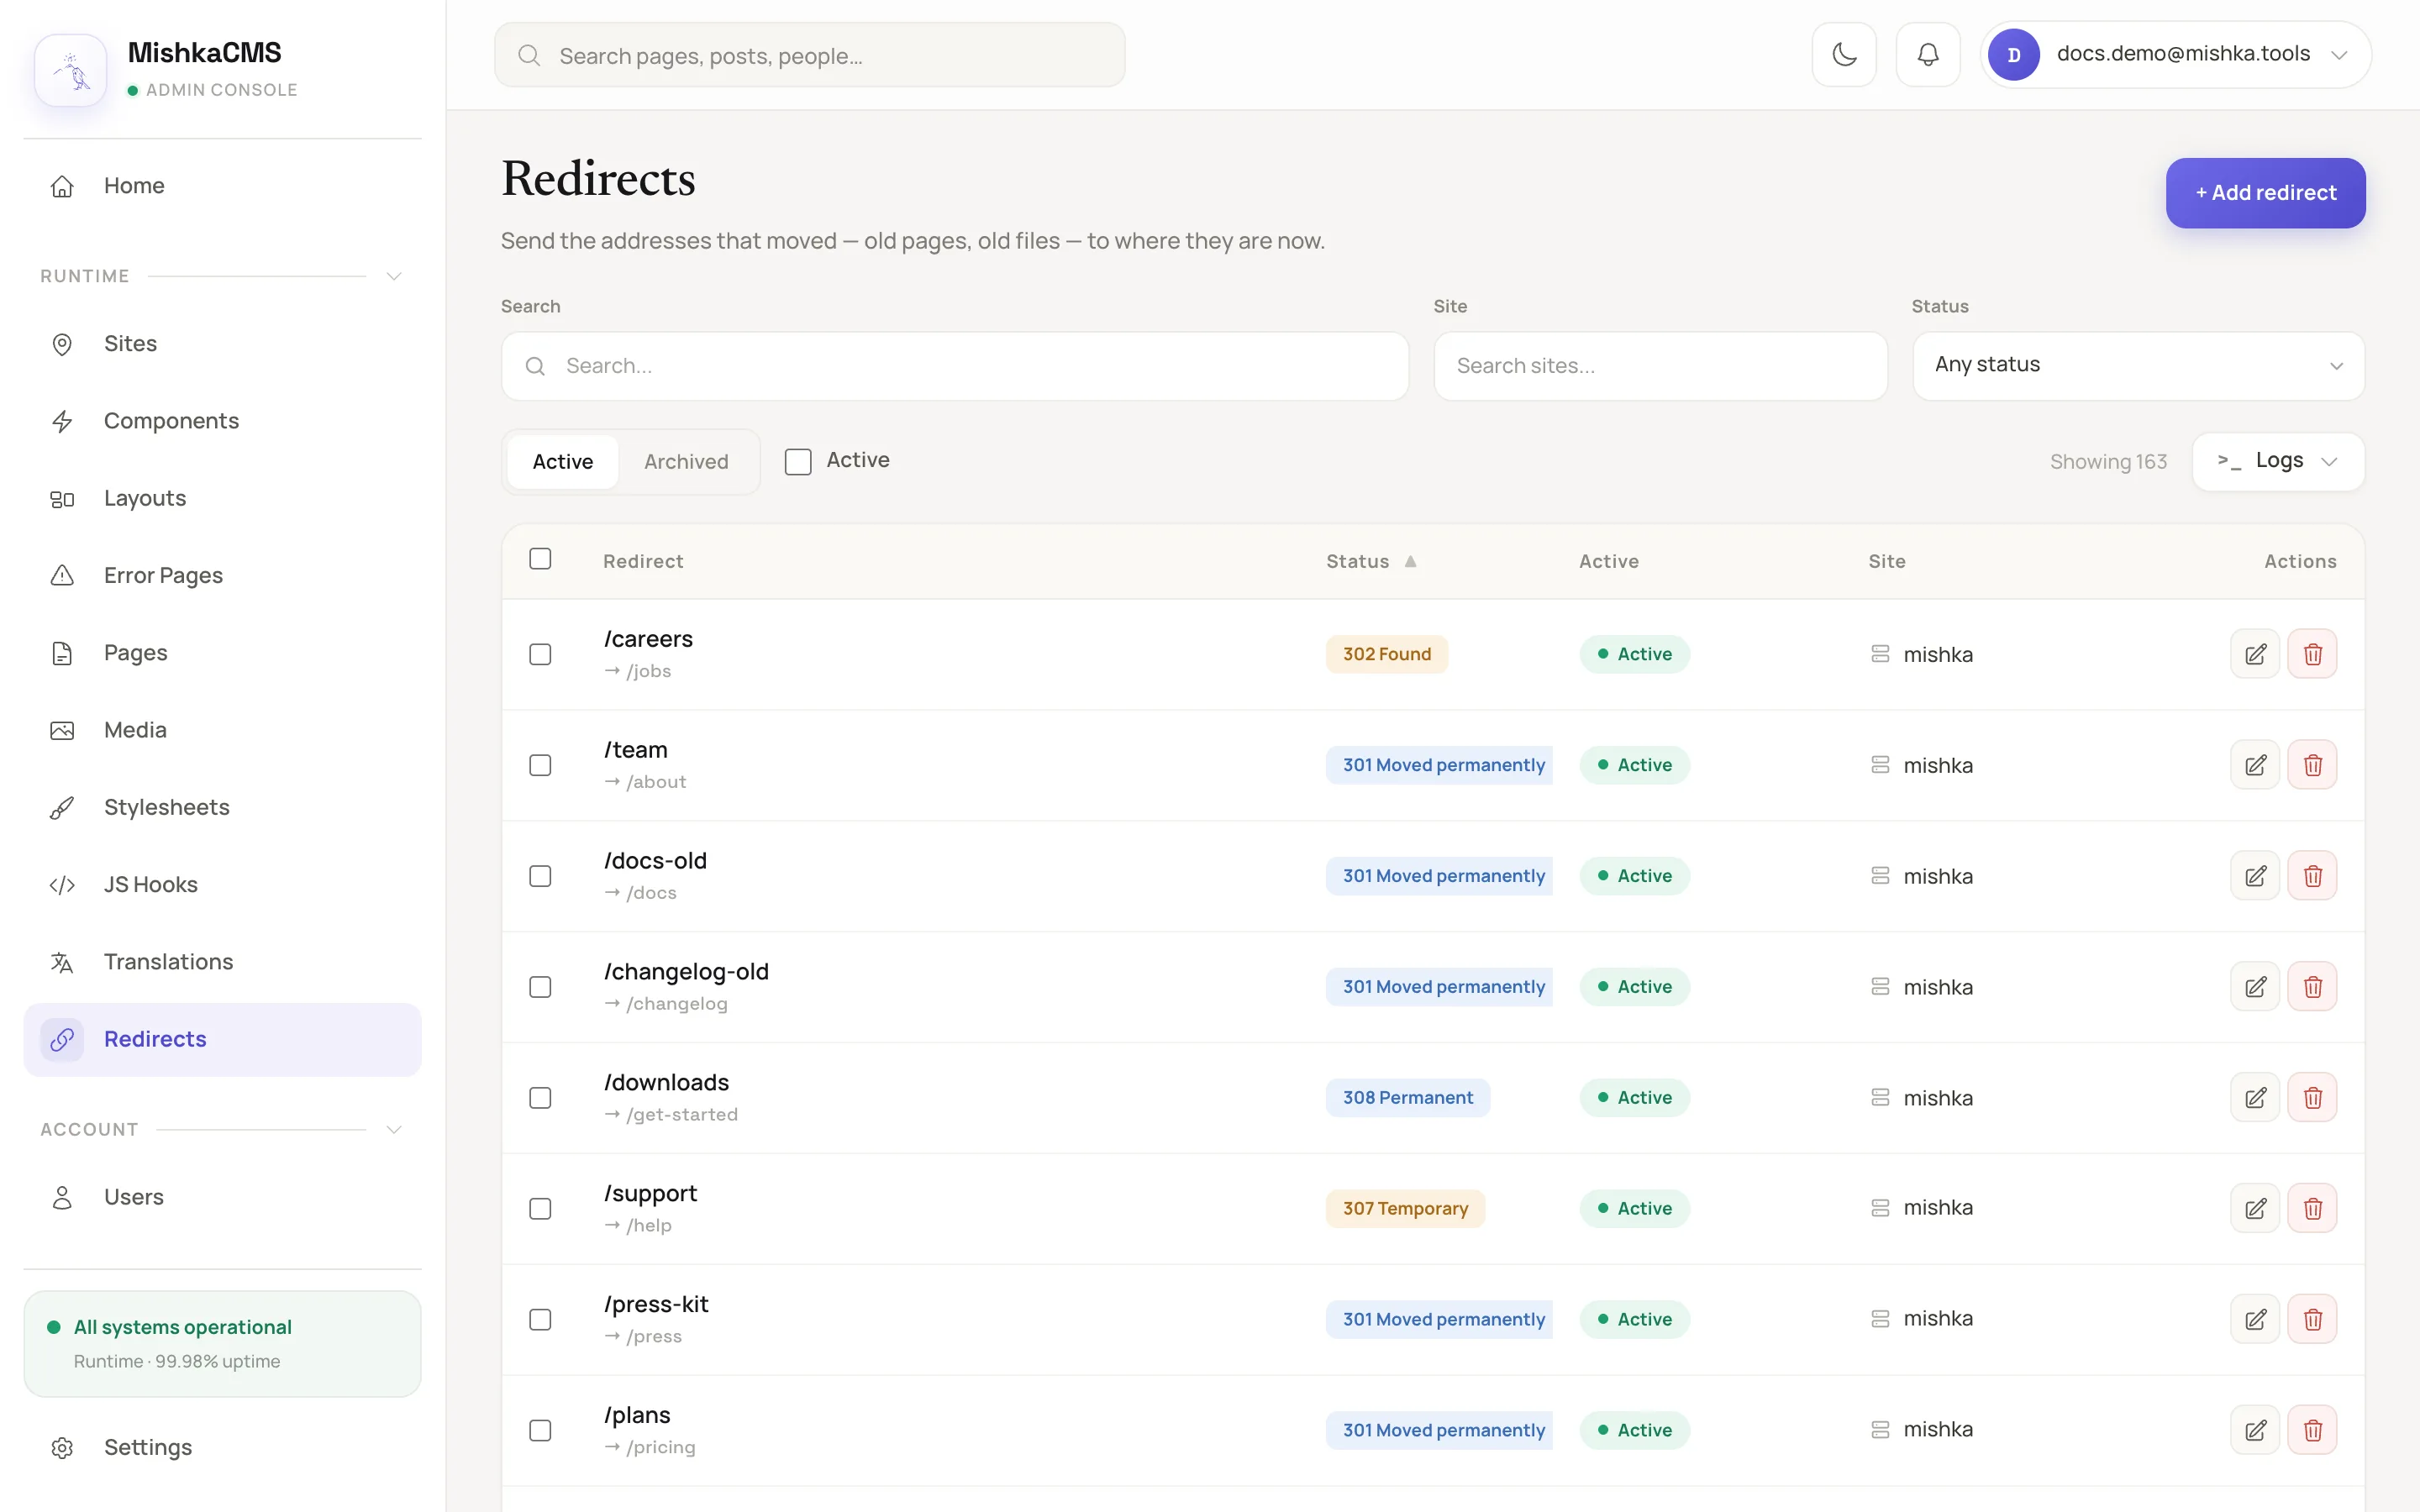Viewport: 2420px width, 1512px height.
Task: Toggle dark mode moon icon
Action: 1844,55
